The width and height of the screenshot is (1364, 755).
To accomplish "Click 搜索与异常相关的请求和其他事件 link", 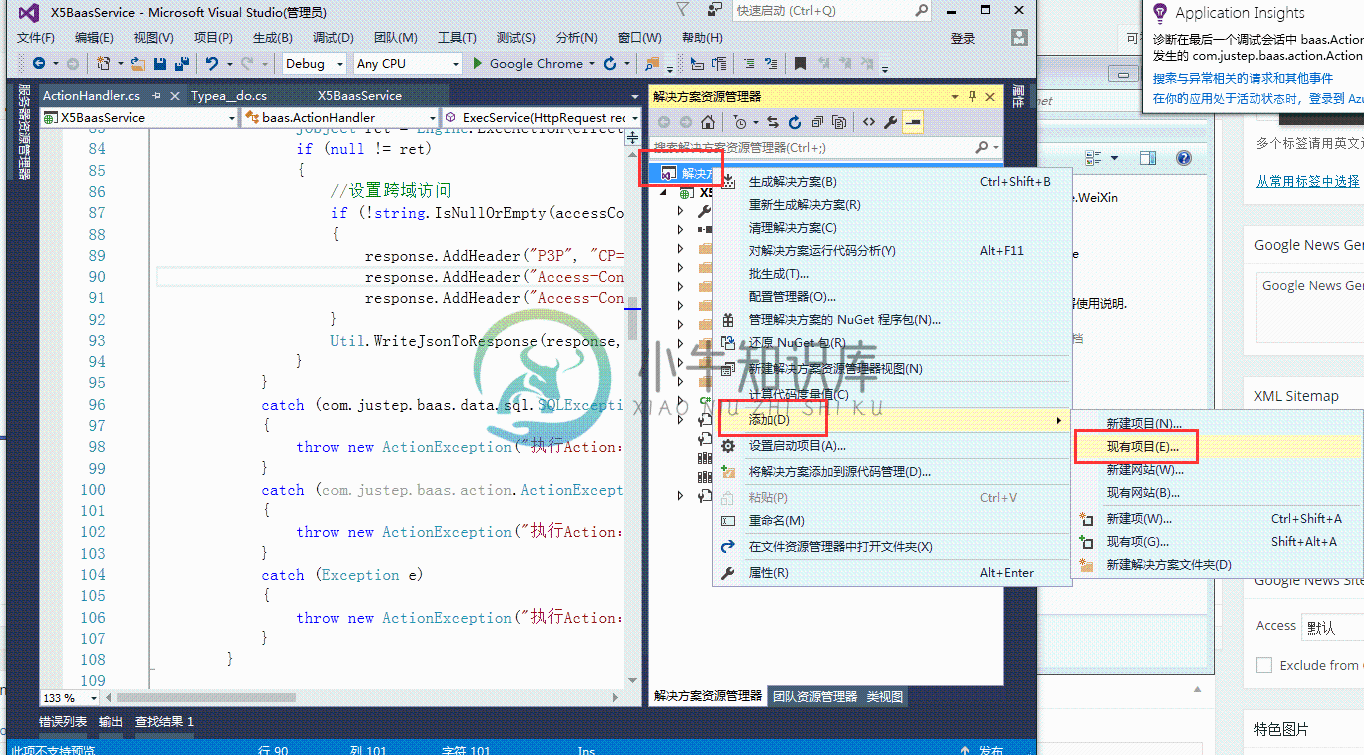I will pyautogui.click(x=1243, y=78).
